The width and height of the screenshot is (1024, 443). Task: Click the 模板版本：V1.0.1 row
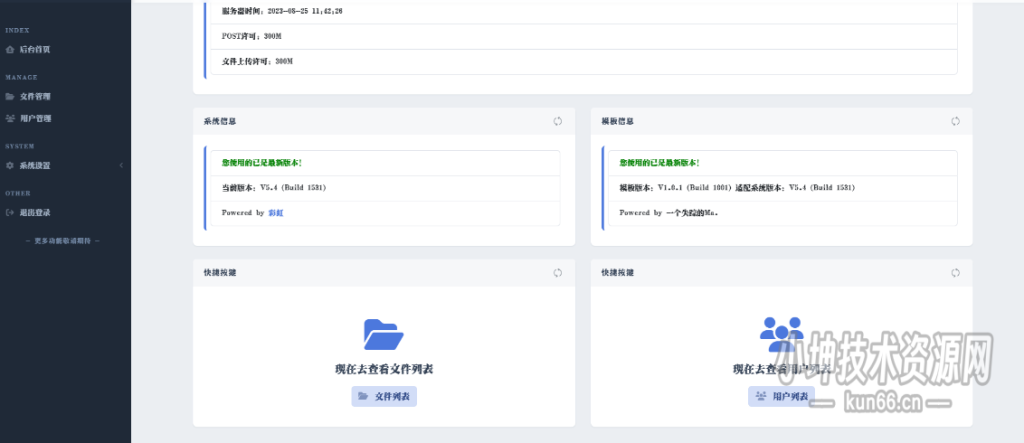782,188
